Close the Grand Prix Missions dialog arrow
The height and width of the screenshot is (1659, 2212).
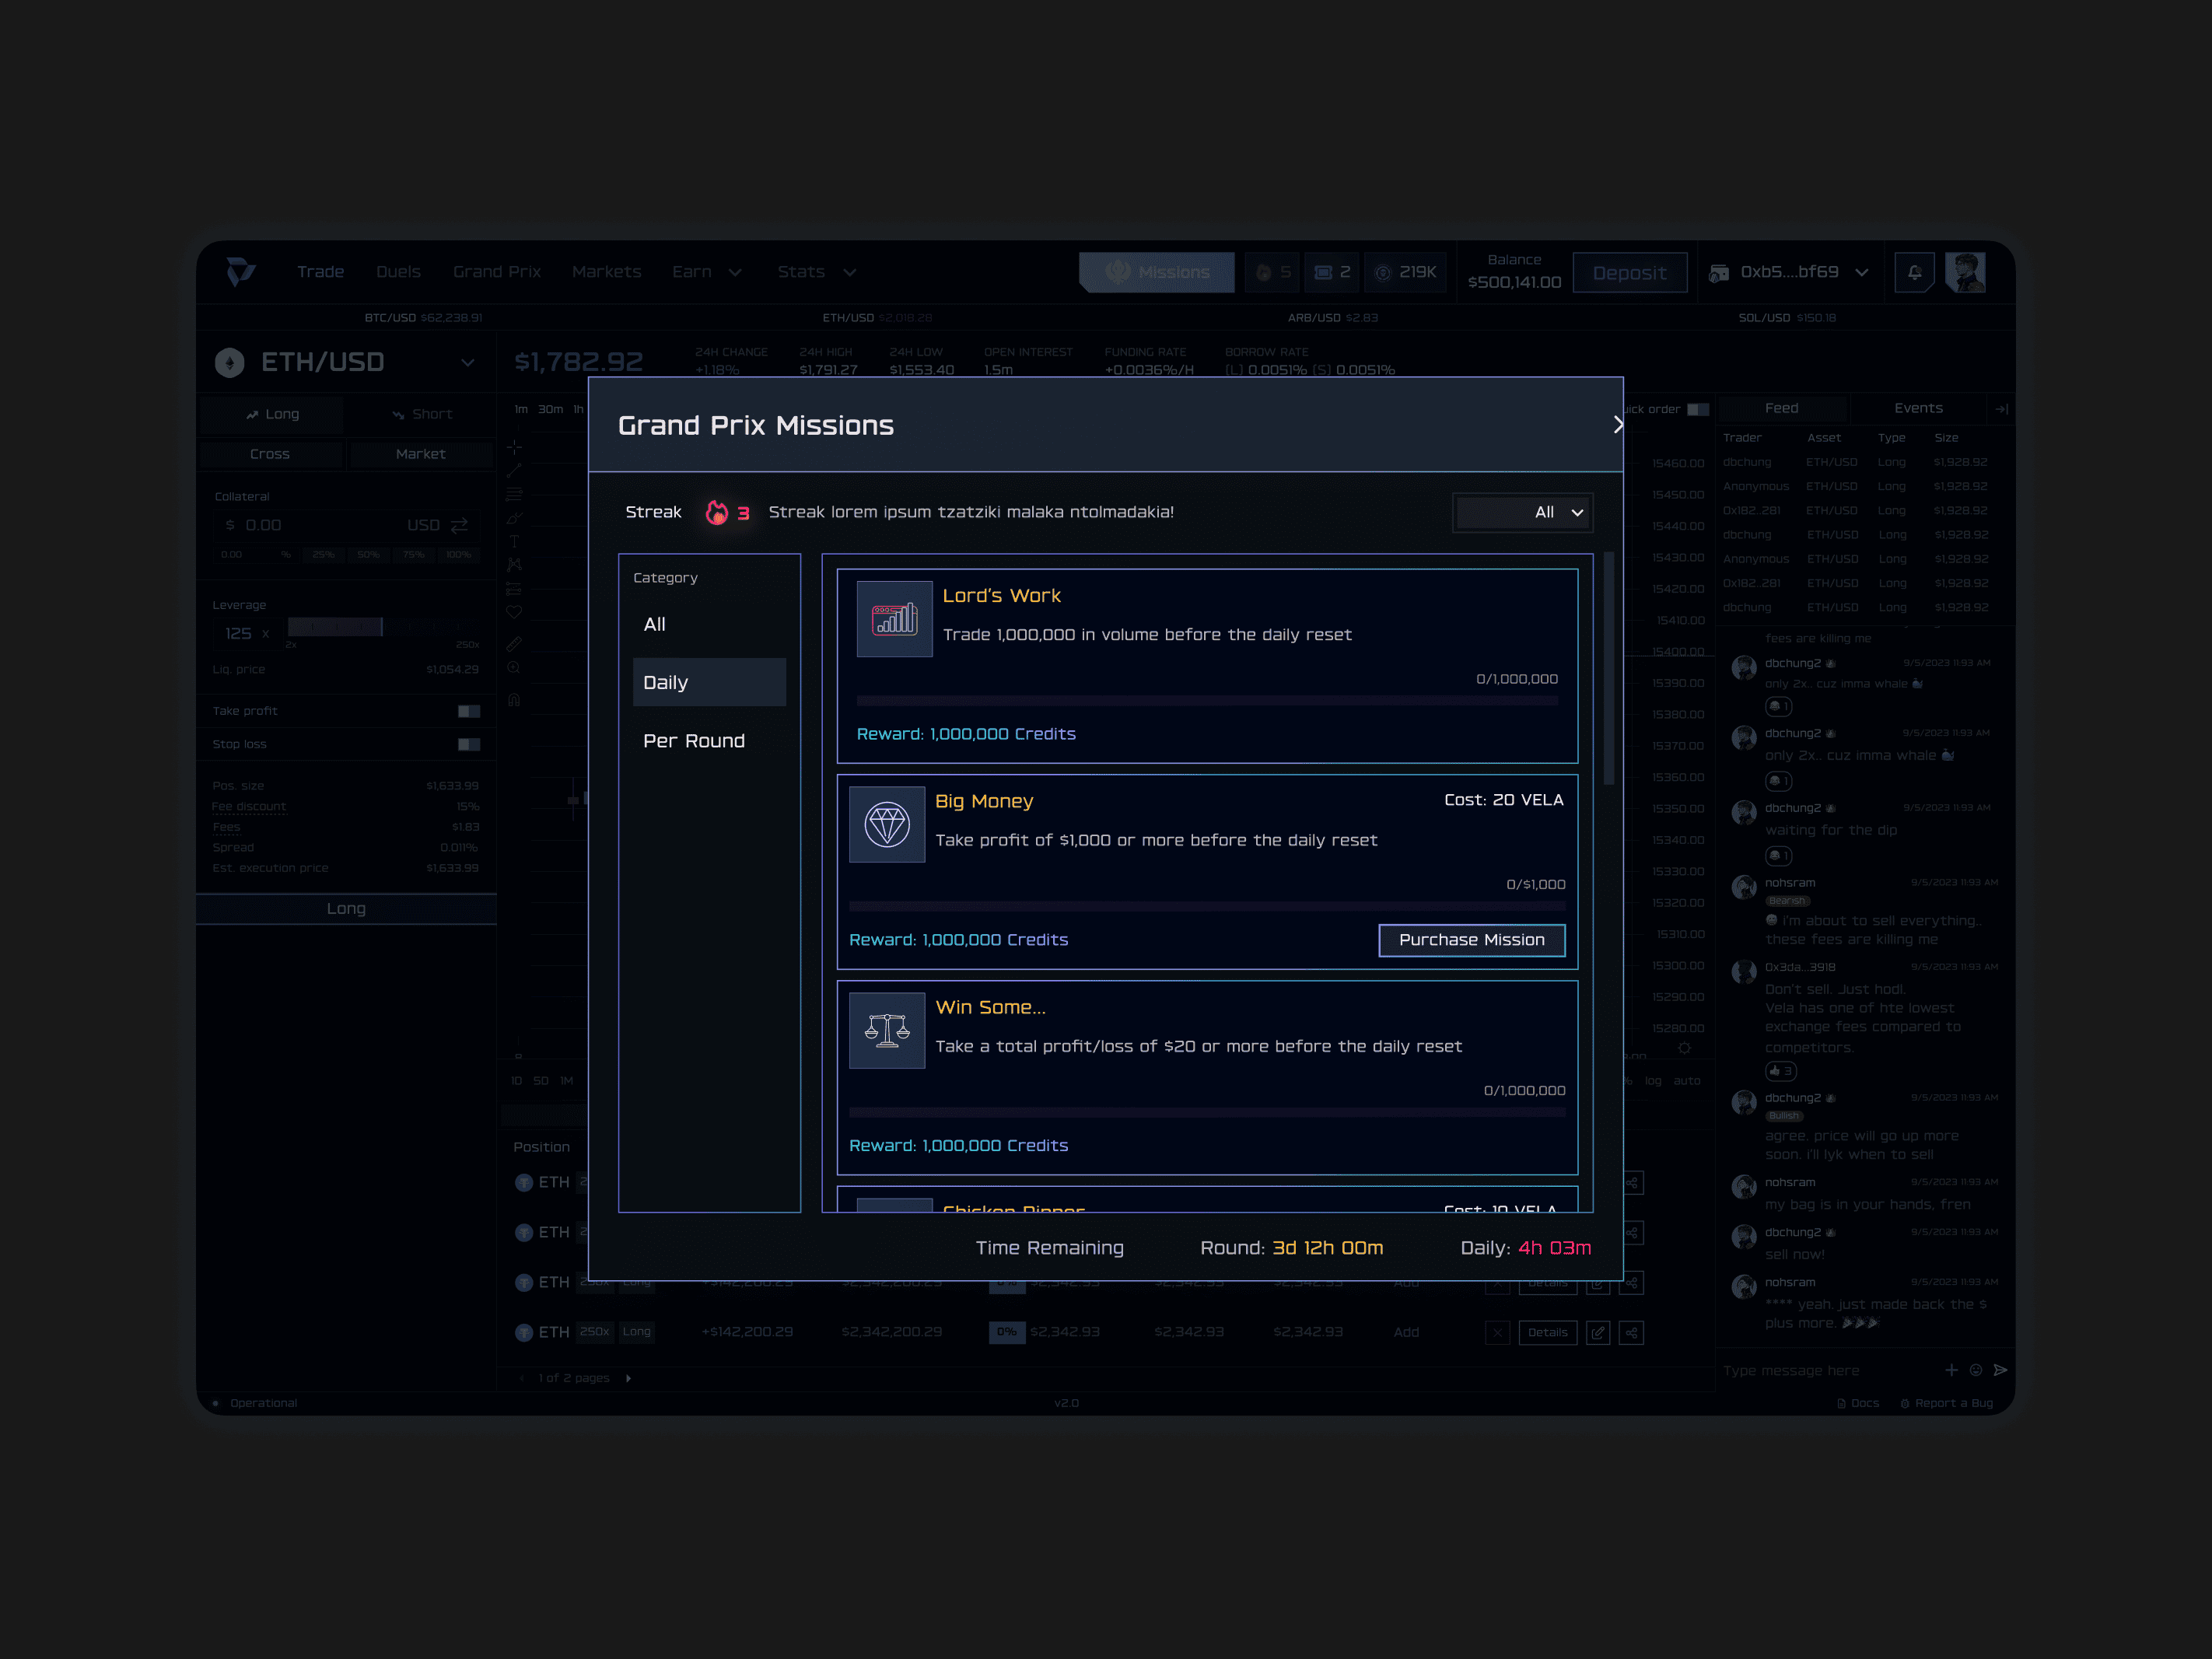[x=1617, y=424]
